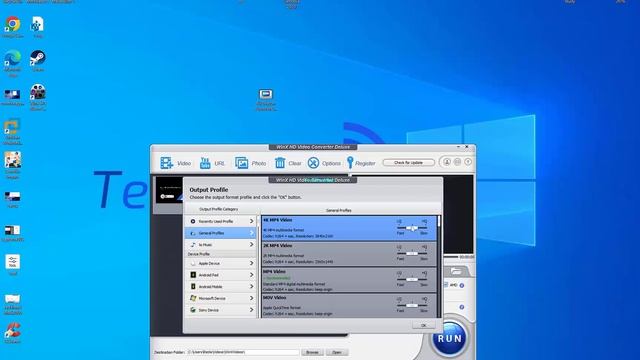The image size is (640, 360).
Task: Adjust 2K MP4 Video quality slider
Action: coord(412,254)
